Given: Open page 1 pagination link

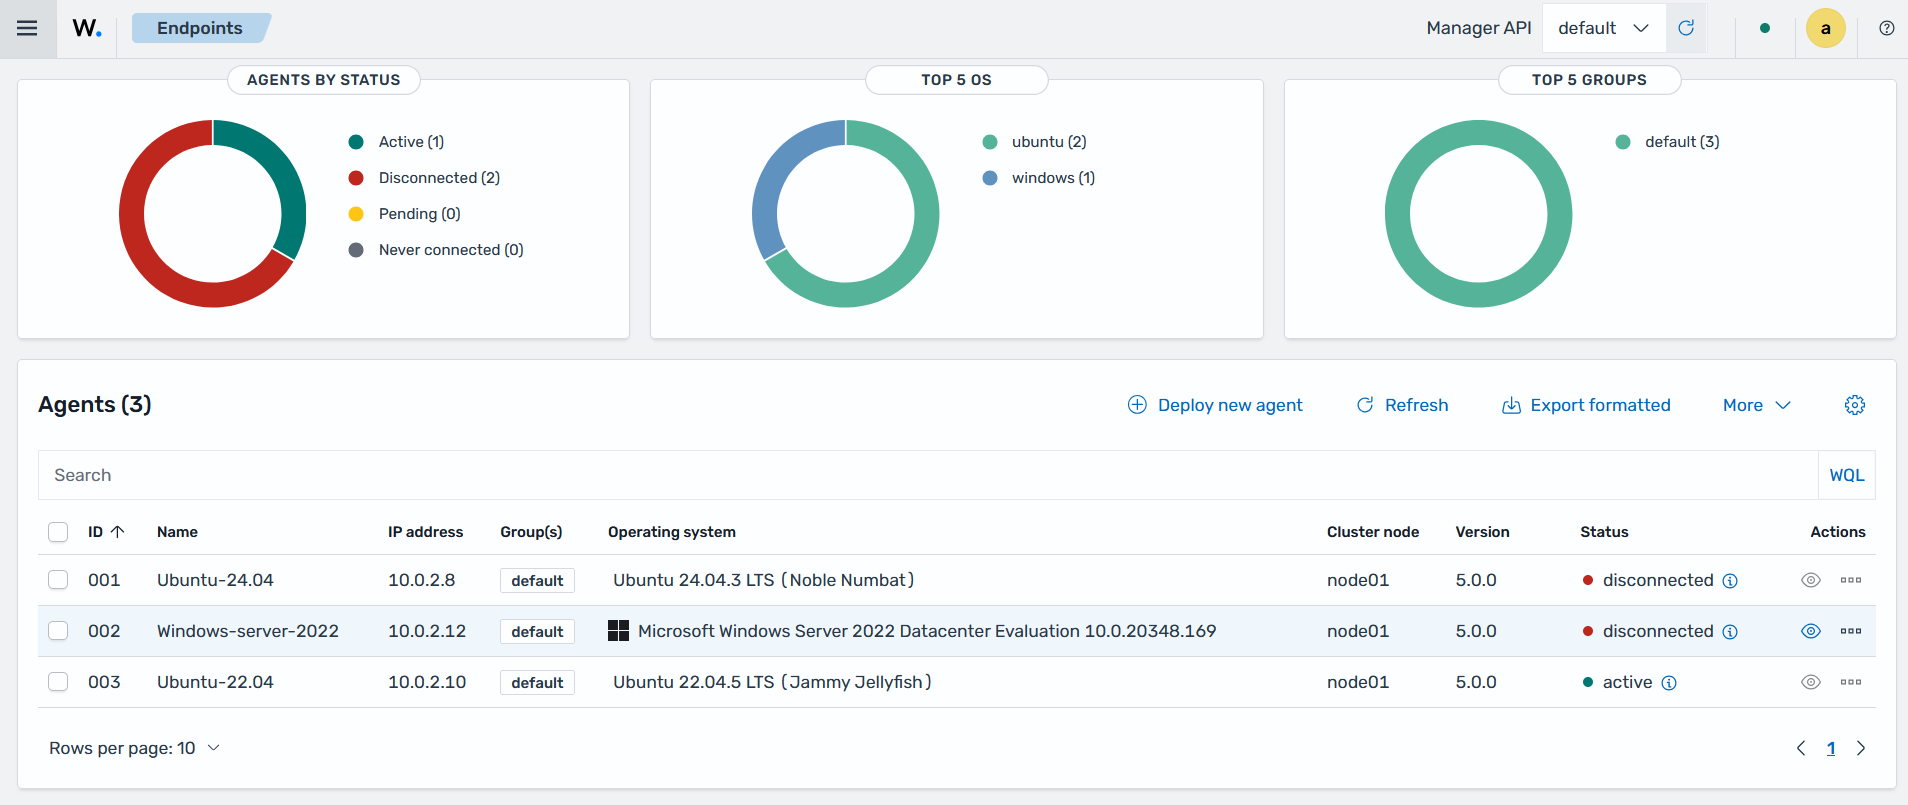Looking at the screenshot, I should (x=1831, y=748).
